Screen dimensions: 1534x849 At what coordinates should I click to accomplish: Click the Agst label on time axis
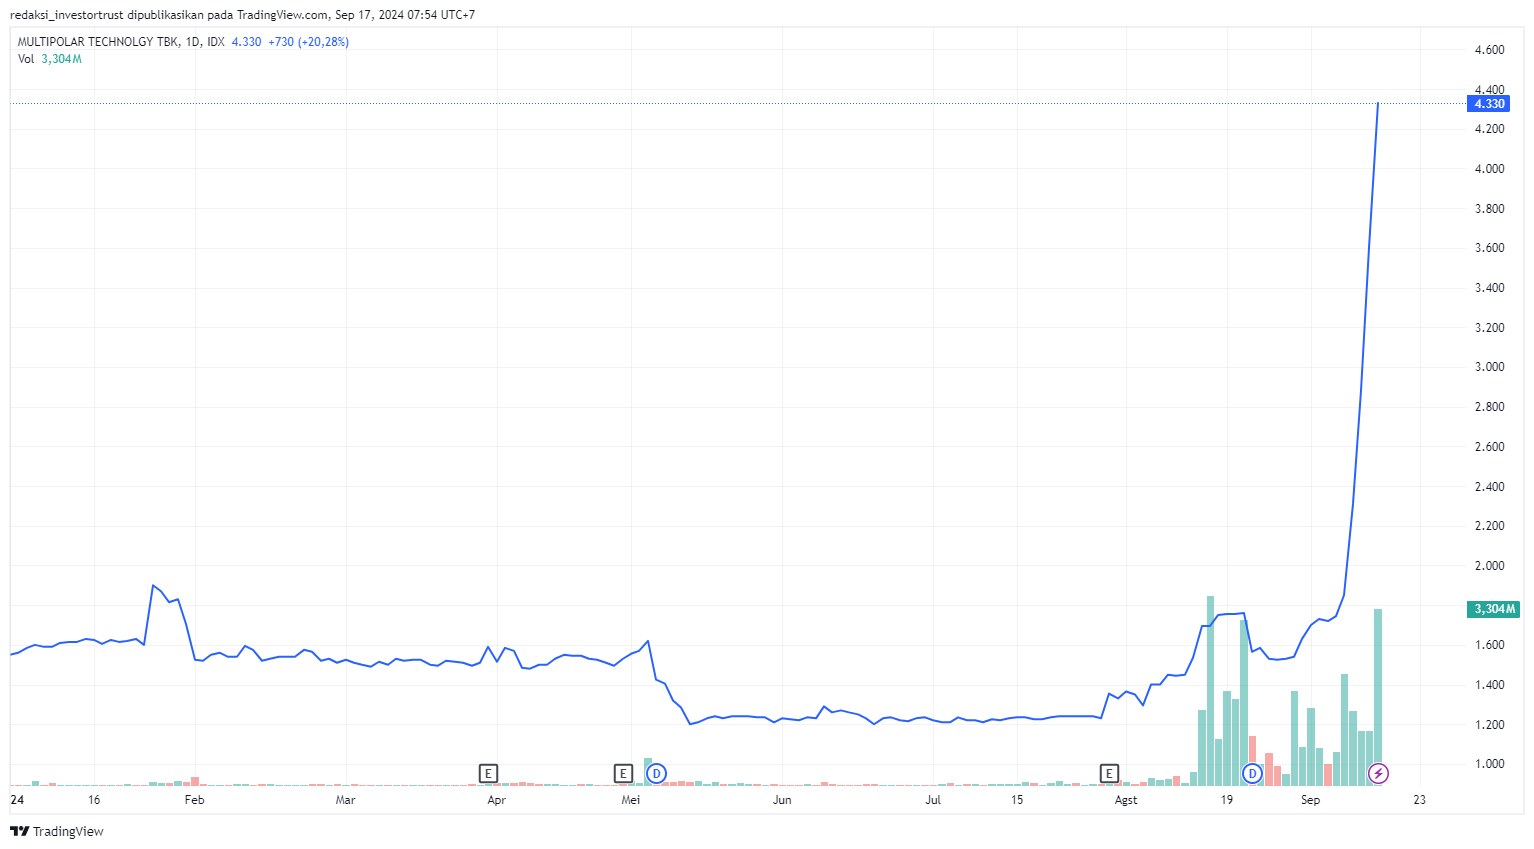click(x=1126, y=800)
